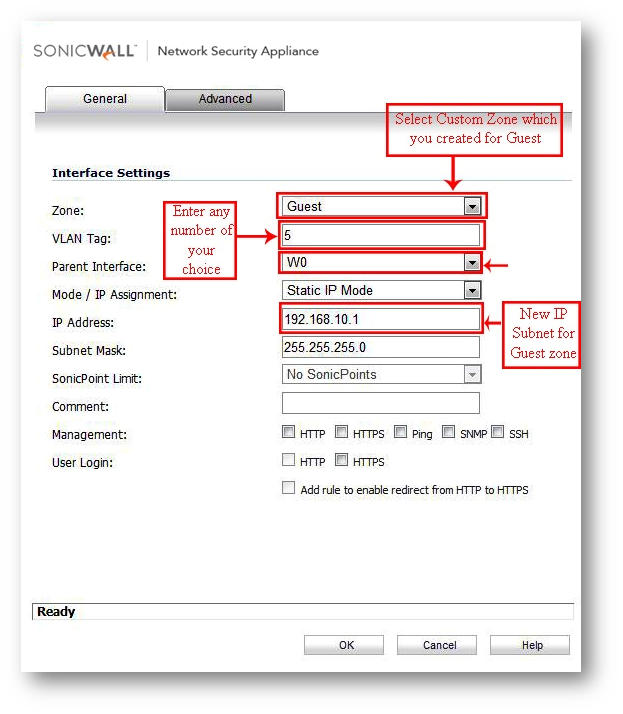The height and width of the screenshot is (714, 623).
Task: Open Help for interface settings
Action: pos(530,645)
